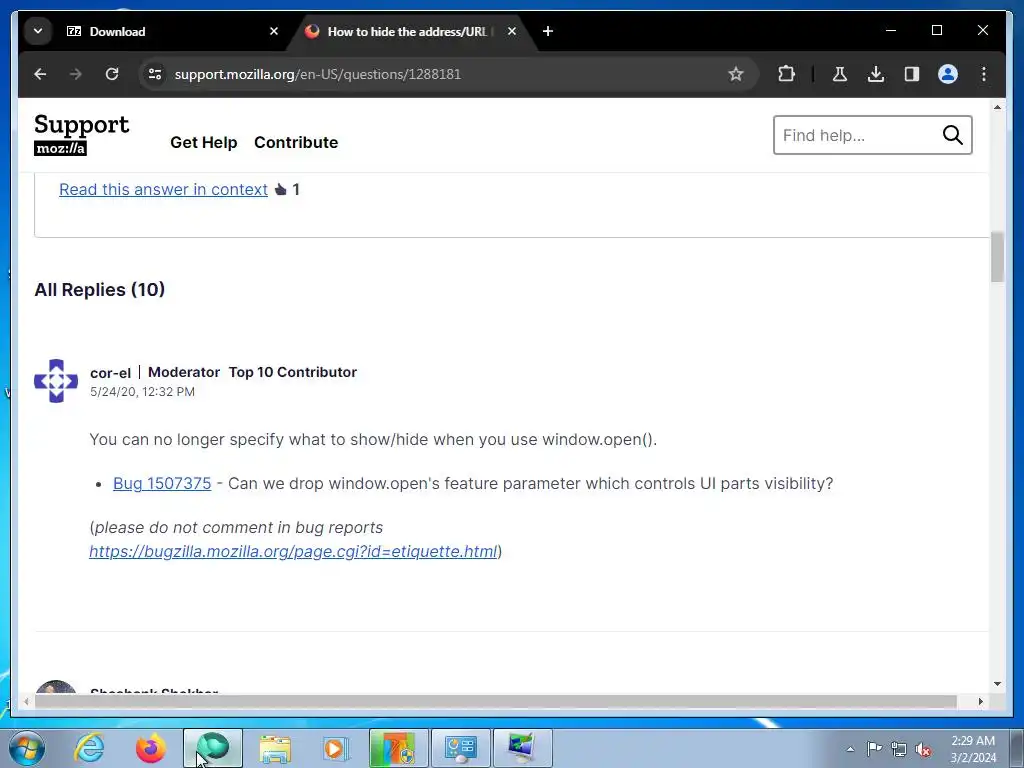The image size is (1024, 768).
Task: Go to Mozilla Support home logo
Action: click(82, 135)
